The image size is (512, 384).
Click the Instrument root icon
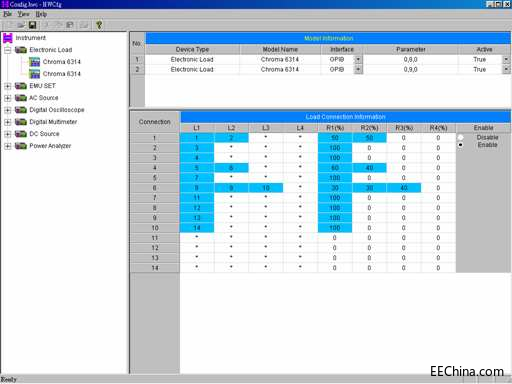[8, 38]
